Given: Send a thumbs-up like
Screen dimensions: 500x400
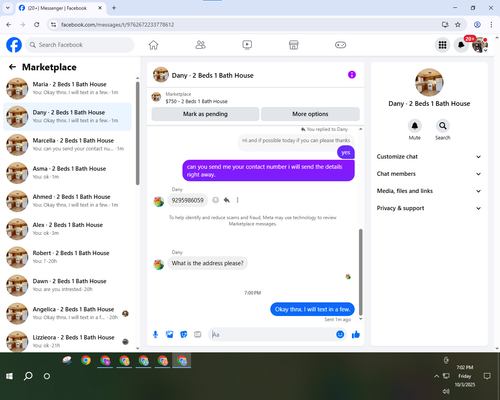Looking at the screenshot, I should [x=356, y=334].
